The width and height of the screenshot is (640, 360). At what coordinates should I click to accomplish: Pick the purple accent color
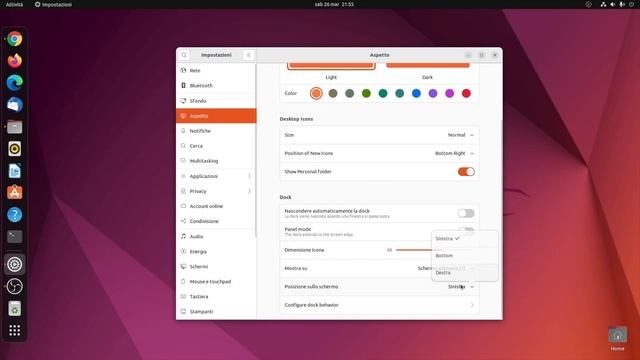click(x=433, y=93)
